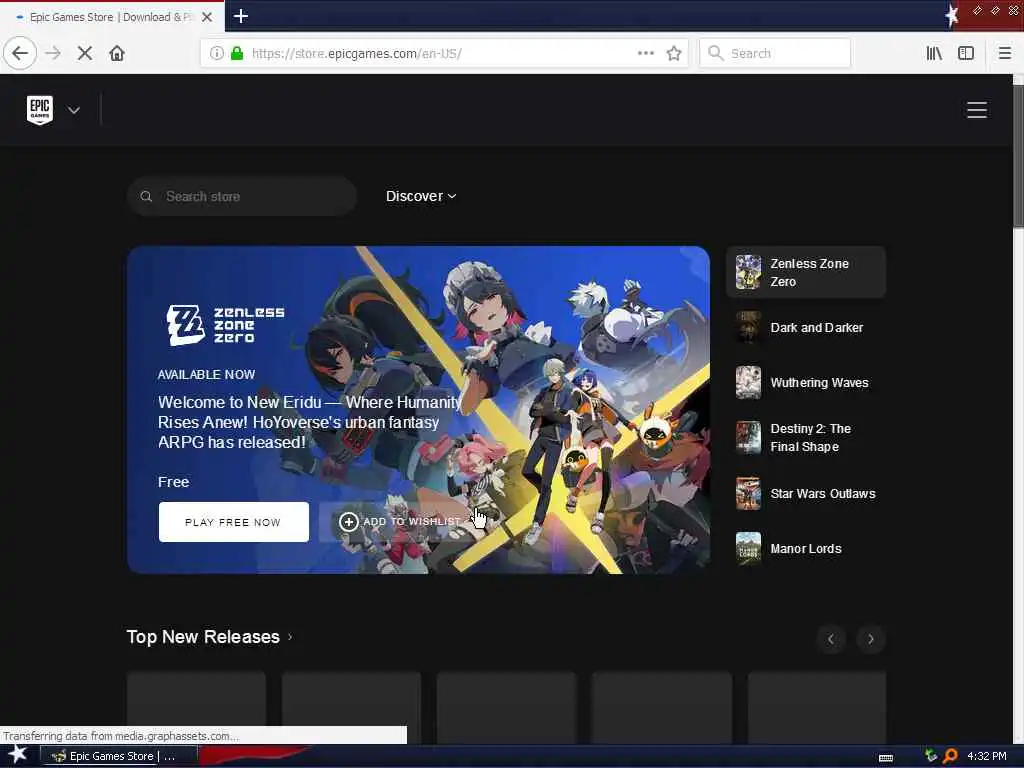Click the Play Free Now button

pyautogui.click(x=233, y=522)
